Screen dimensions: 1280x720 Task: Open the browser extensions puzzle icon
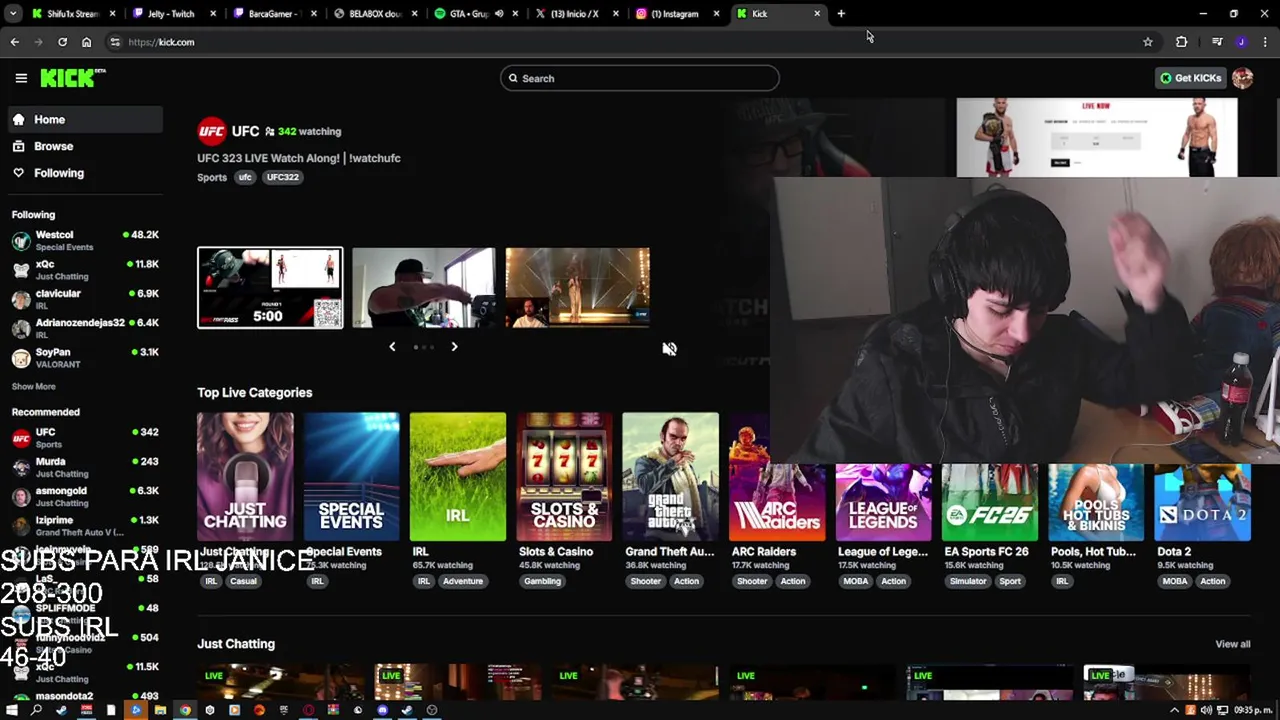[1182, 42]
